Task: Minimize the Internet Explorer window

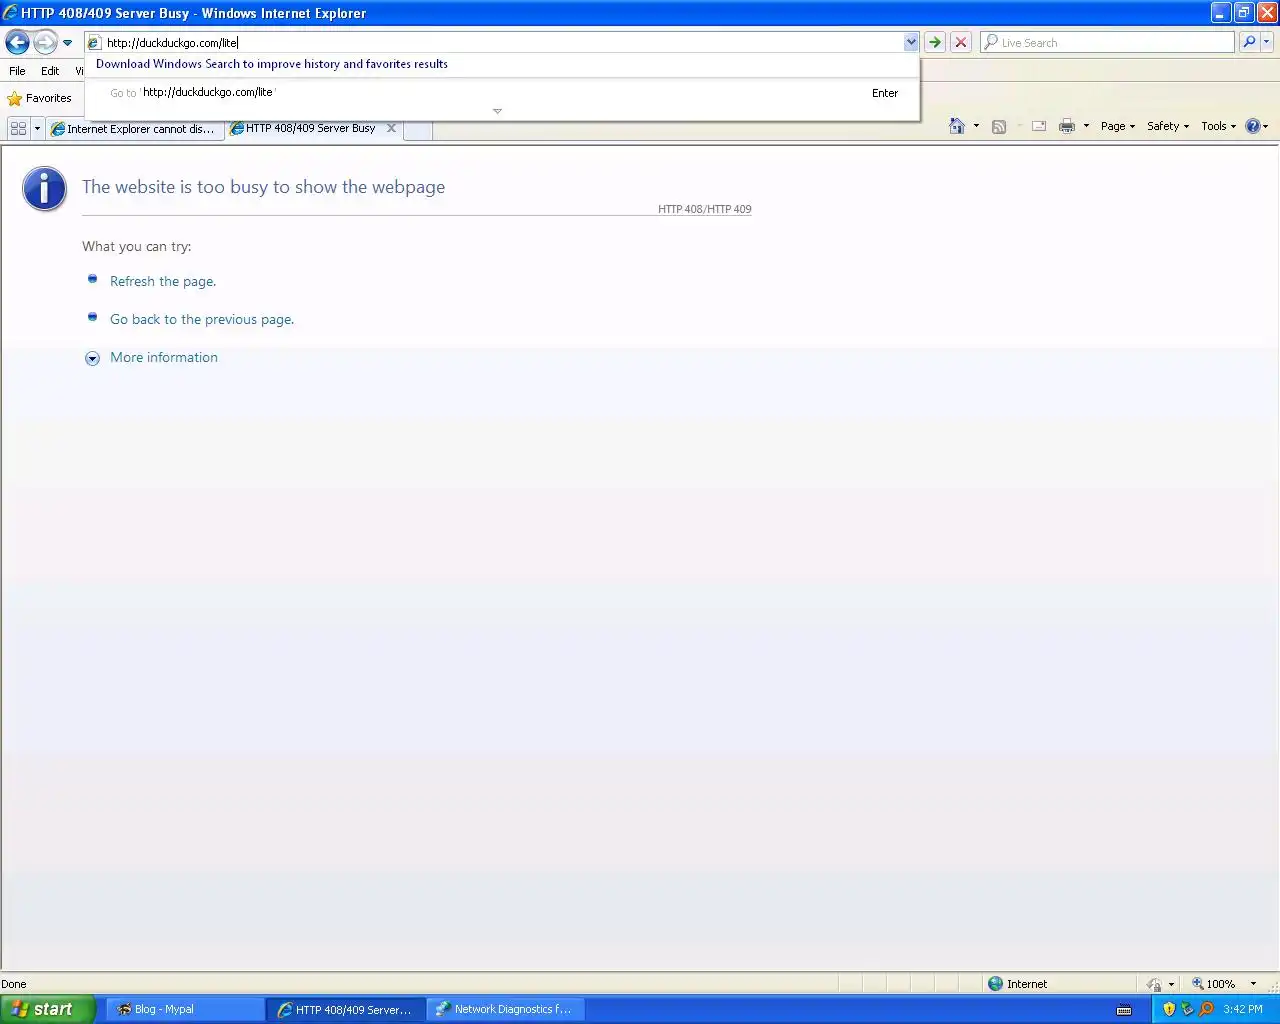Action: click(1221, 13)
